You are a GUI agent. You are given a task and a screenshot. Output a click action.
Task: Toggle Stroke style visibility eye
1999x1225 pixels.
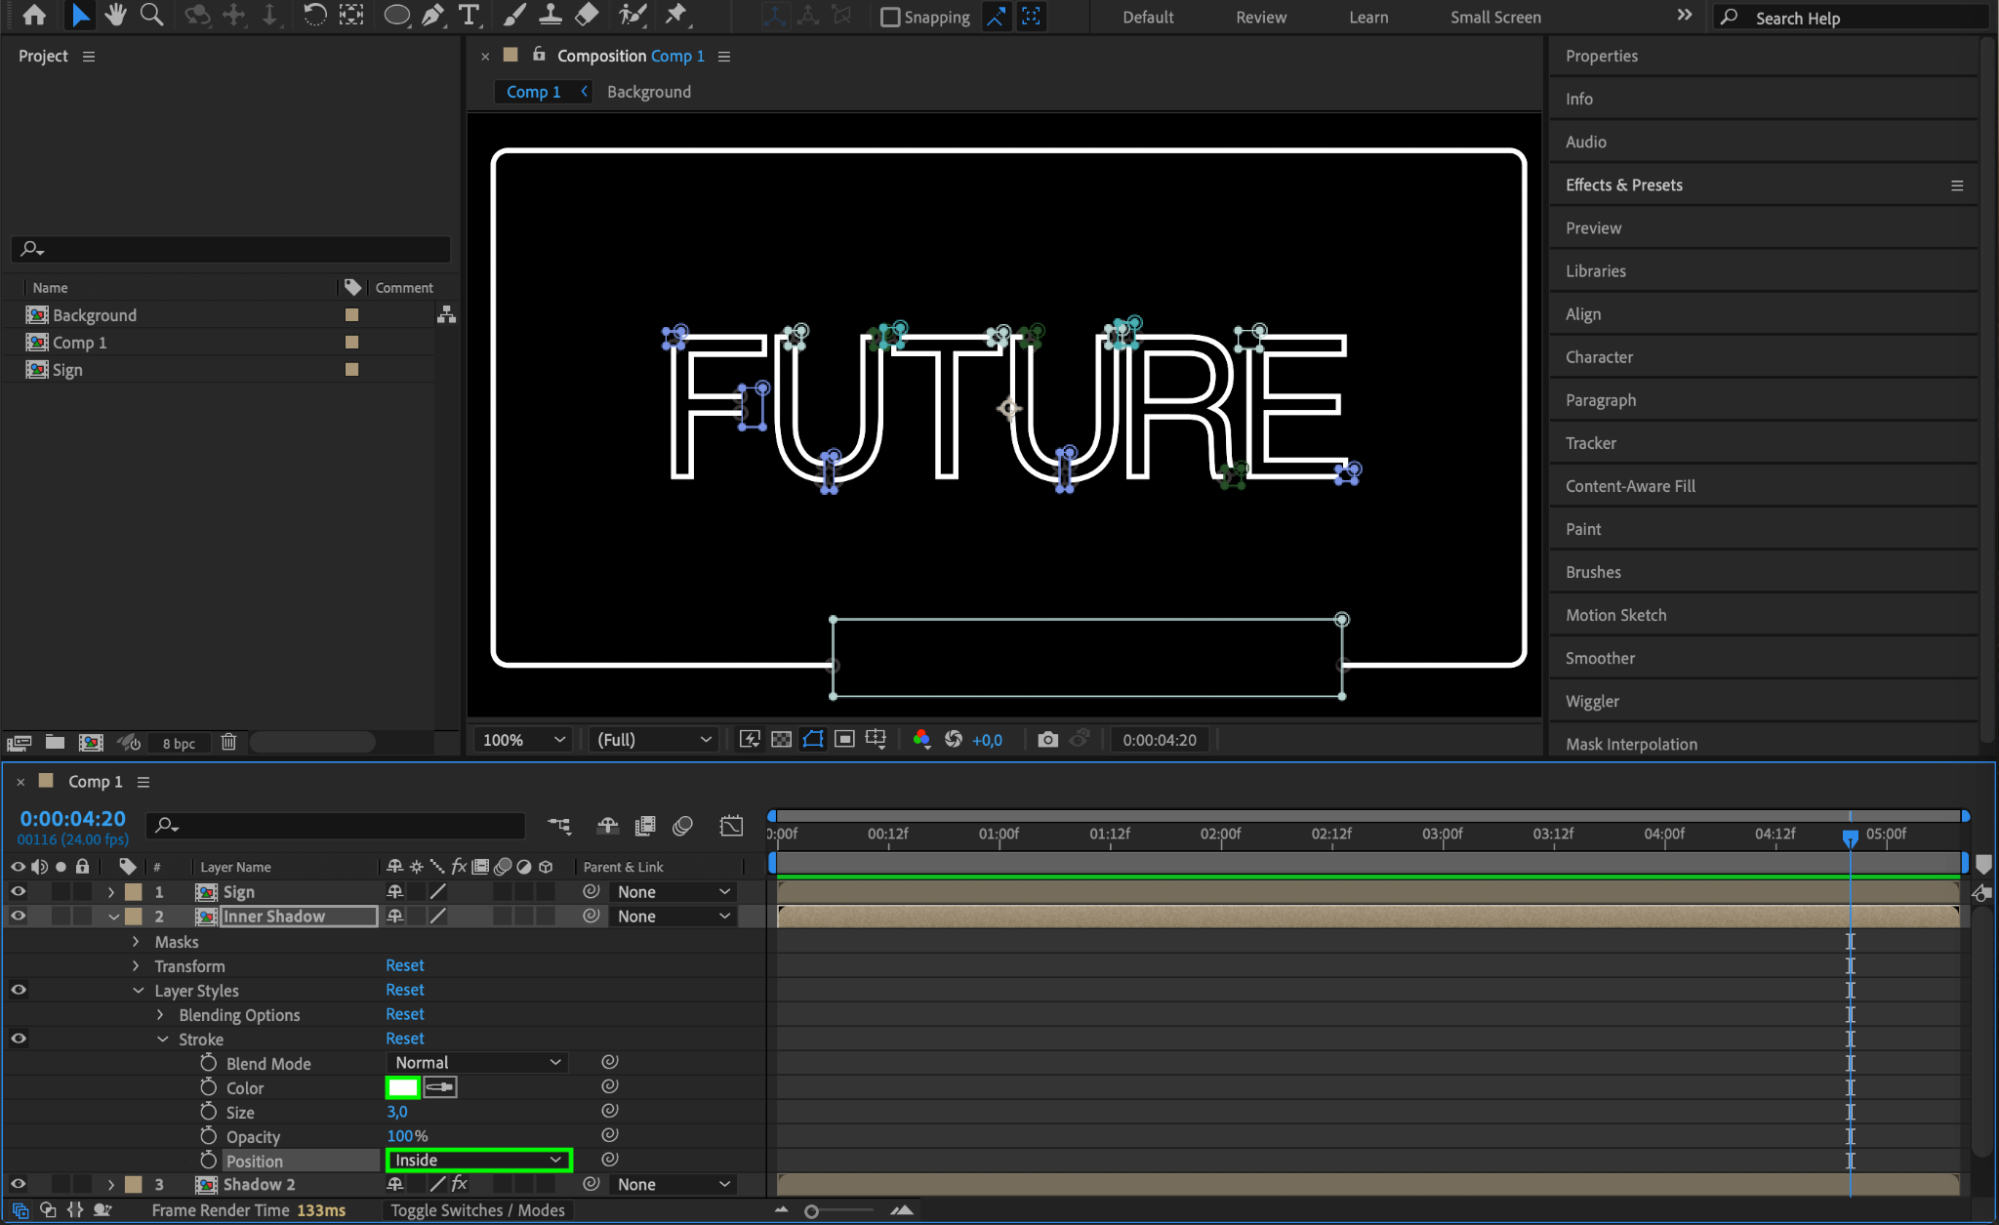(x=18, y=1039)
